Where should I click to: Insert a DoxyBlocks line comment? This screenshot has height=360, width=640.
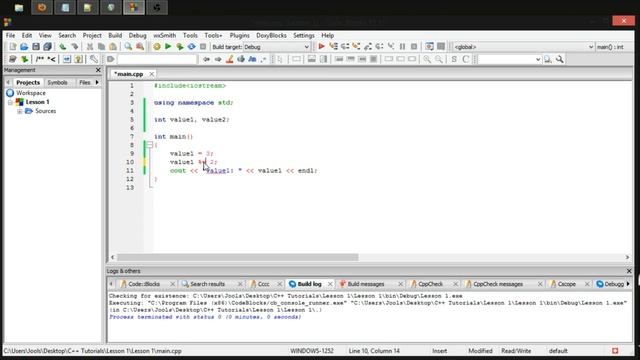pyautogui.click(x=51, y=60)
